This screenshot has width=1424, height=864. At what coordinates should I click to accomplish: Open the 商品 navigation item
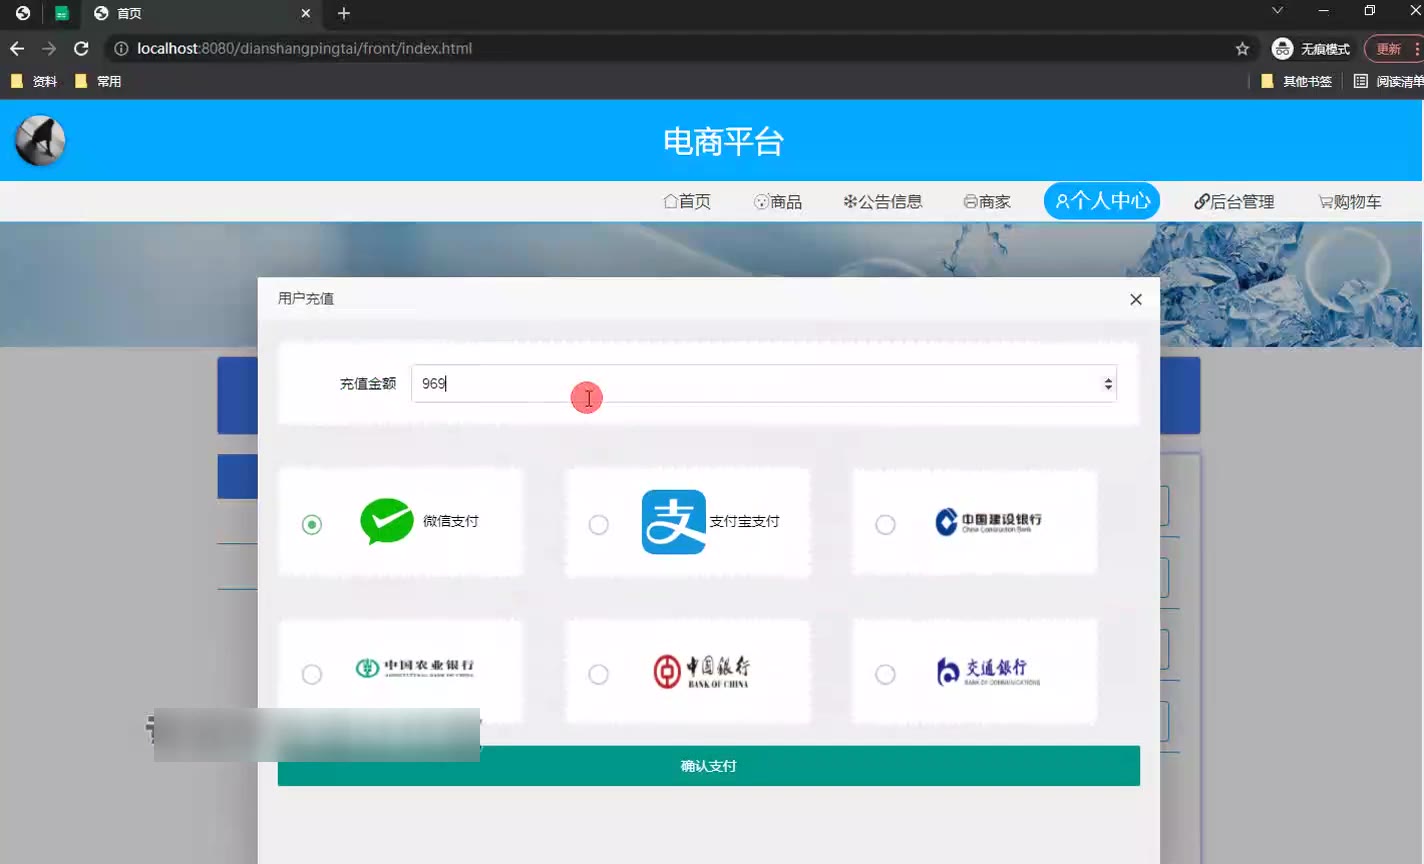pos(778,202)
